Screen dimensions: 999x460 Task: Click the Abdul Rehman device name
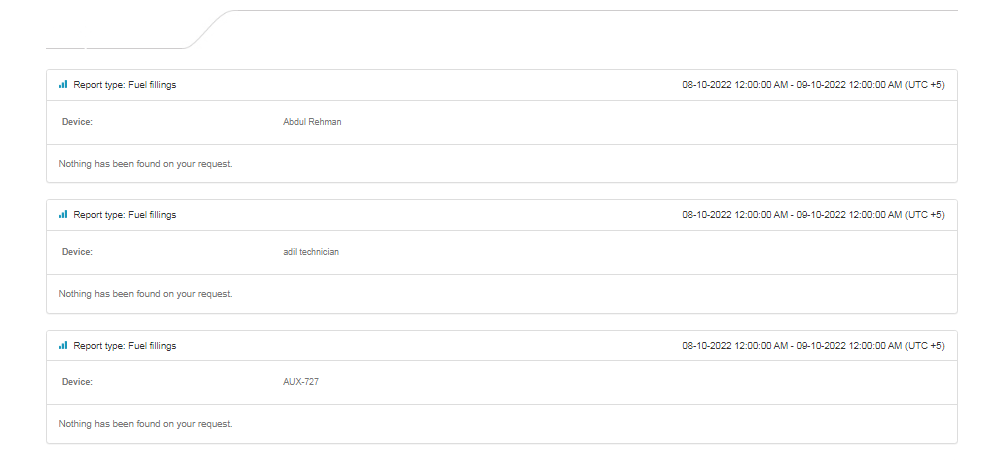click(x=312, y=122)
